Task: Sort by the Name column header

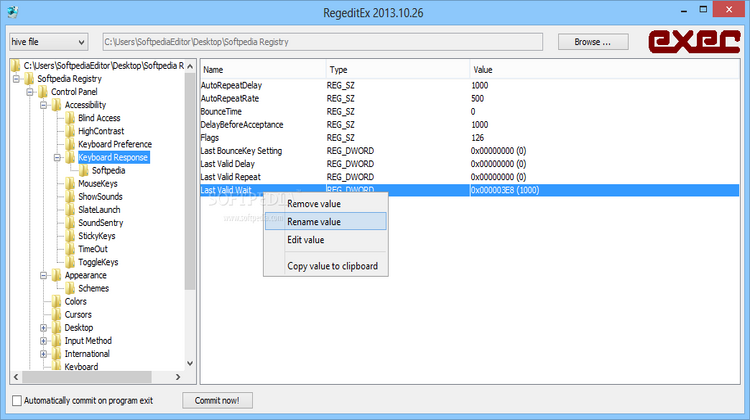Action: coord(263,70)
